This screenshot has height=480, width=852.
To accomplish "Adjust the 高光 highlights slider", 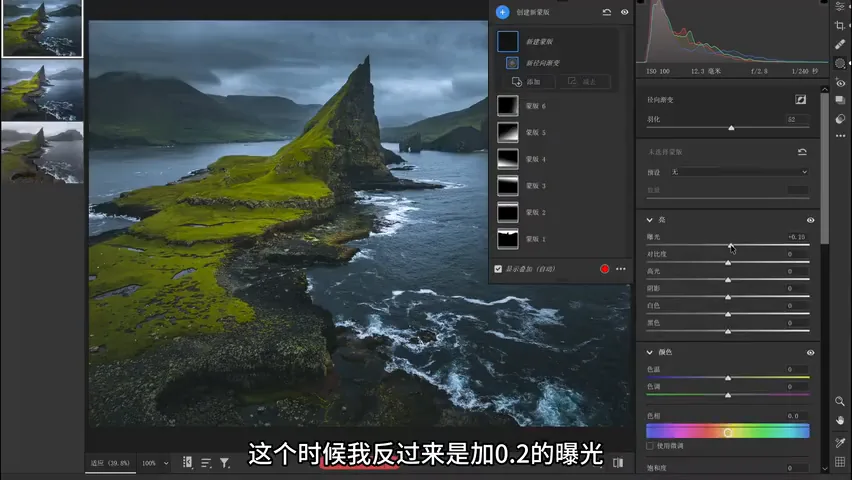I will click(x=728, y=280).
